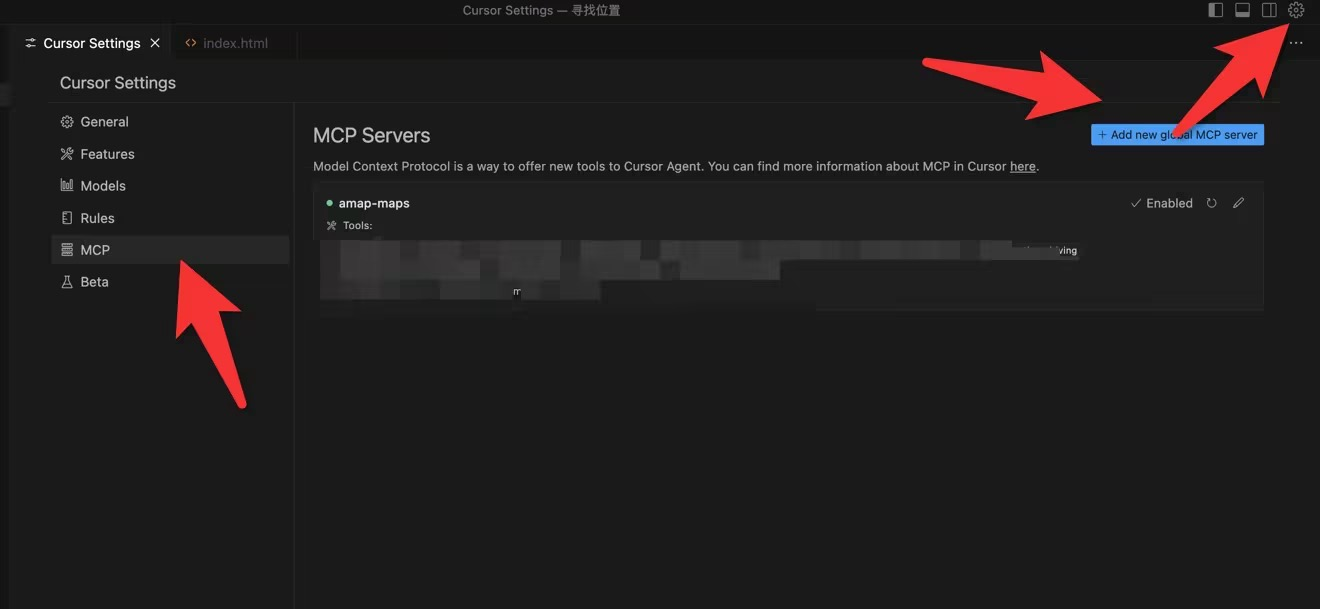Toggle the amap-maps Enabled state
Image resolution: width=1320 pixels, height=609 pixels.
click(x=1161, y=203)
